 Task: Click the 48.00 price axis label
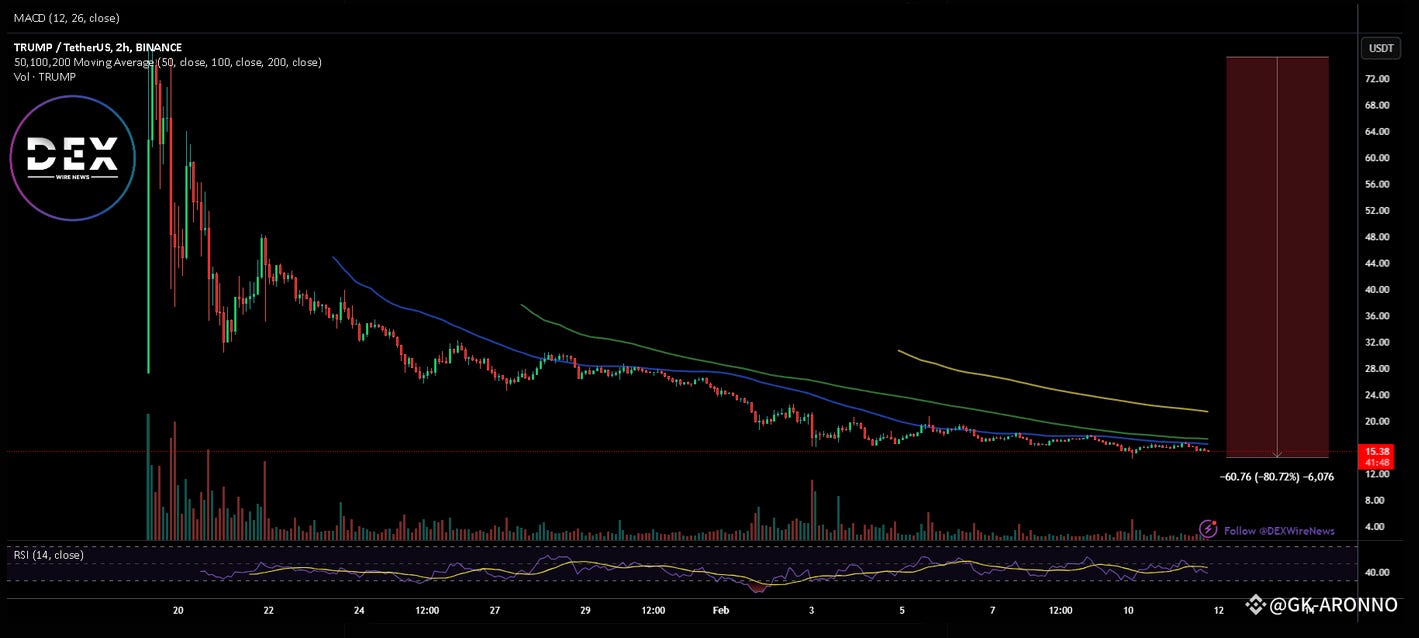click(1376, 237)
